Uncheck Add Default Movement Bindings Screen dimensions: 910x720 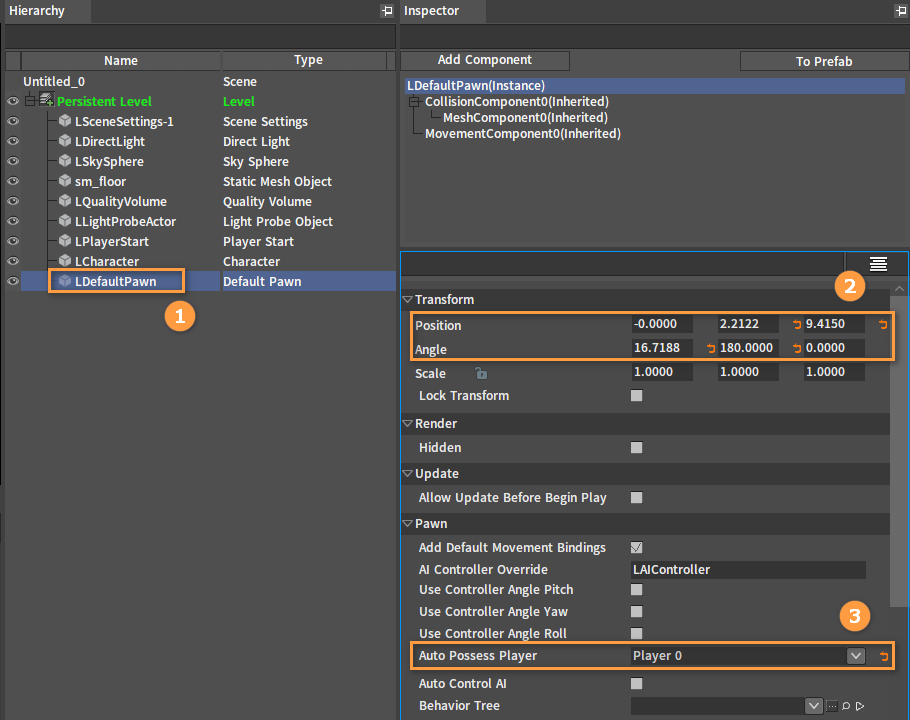(637, 548)
